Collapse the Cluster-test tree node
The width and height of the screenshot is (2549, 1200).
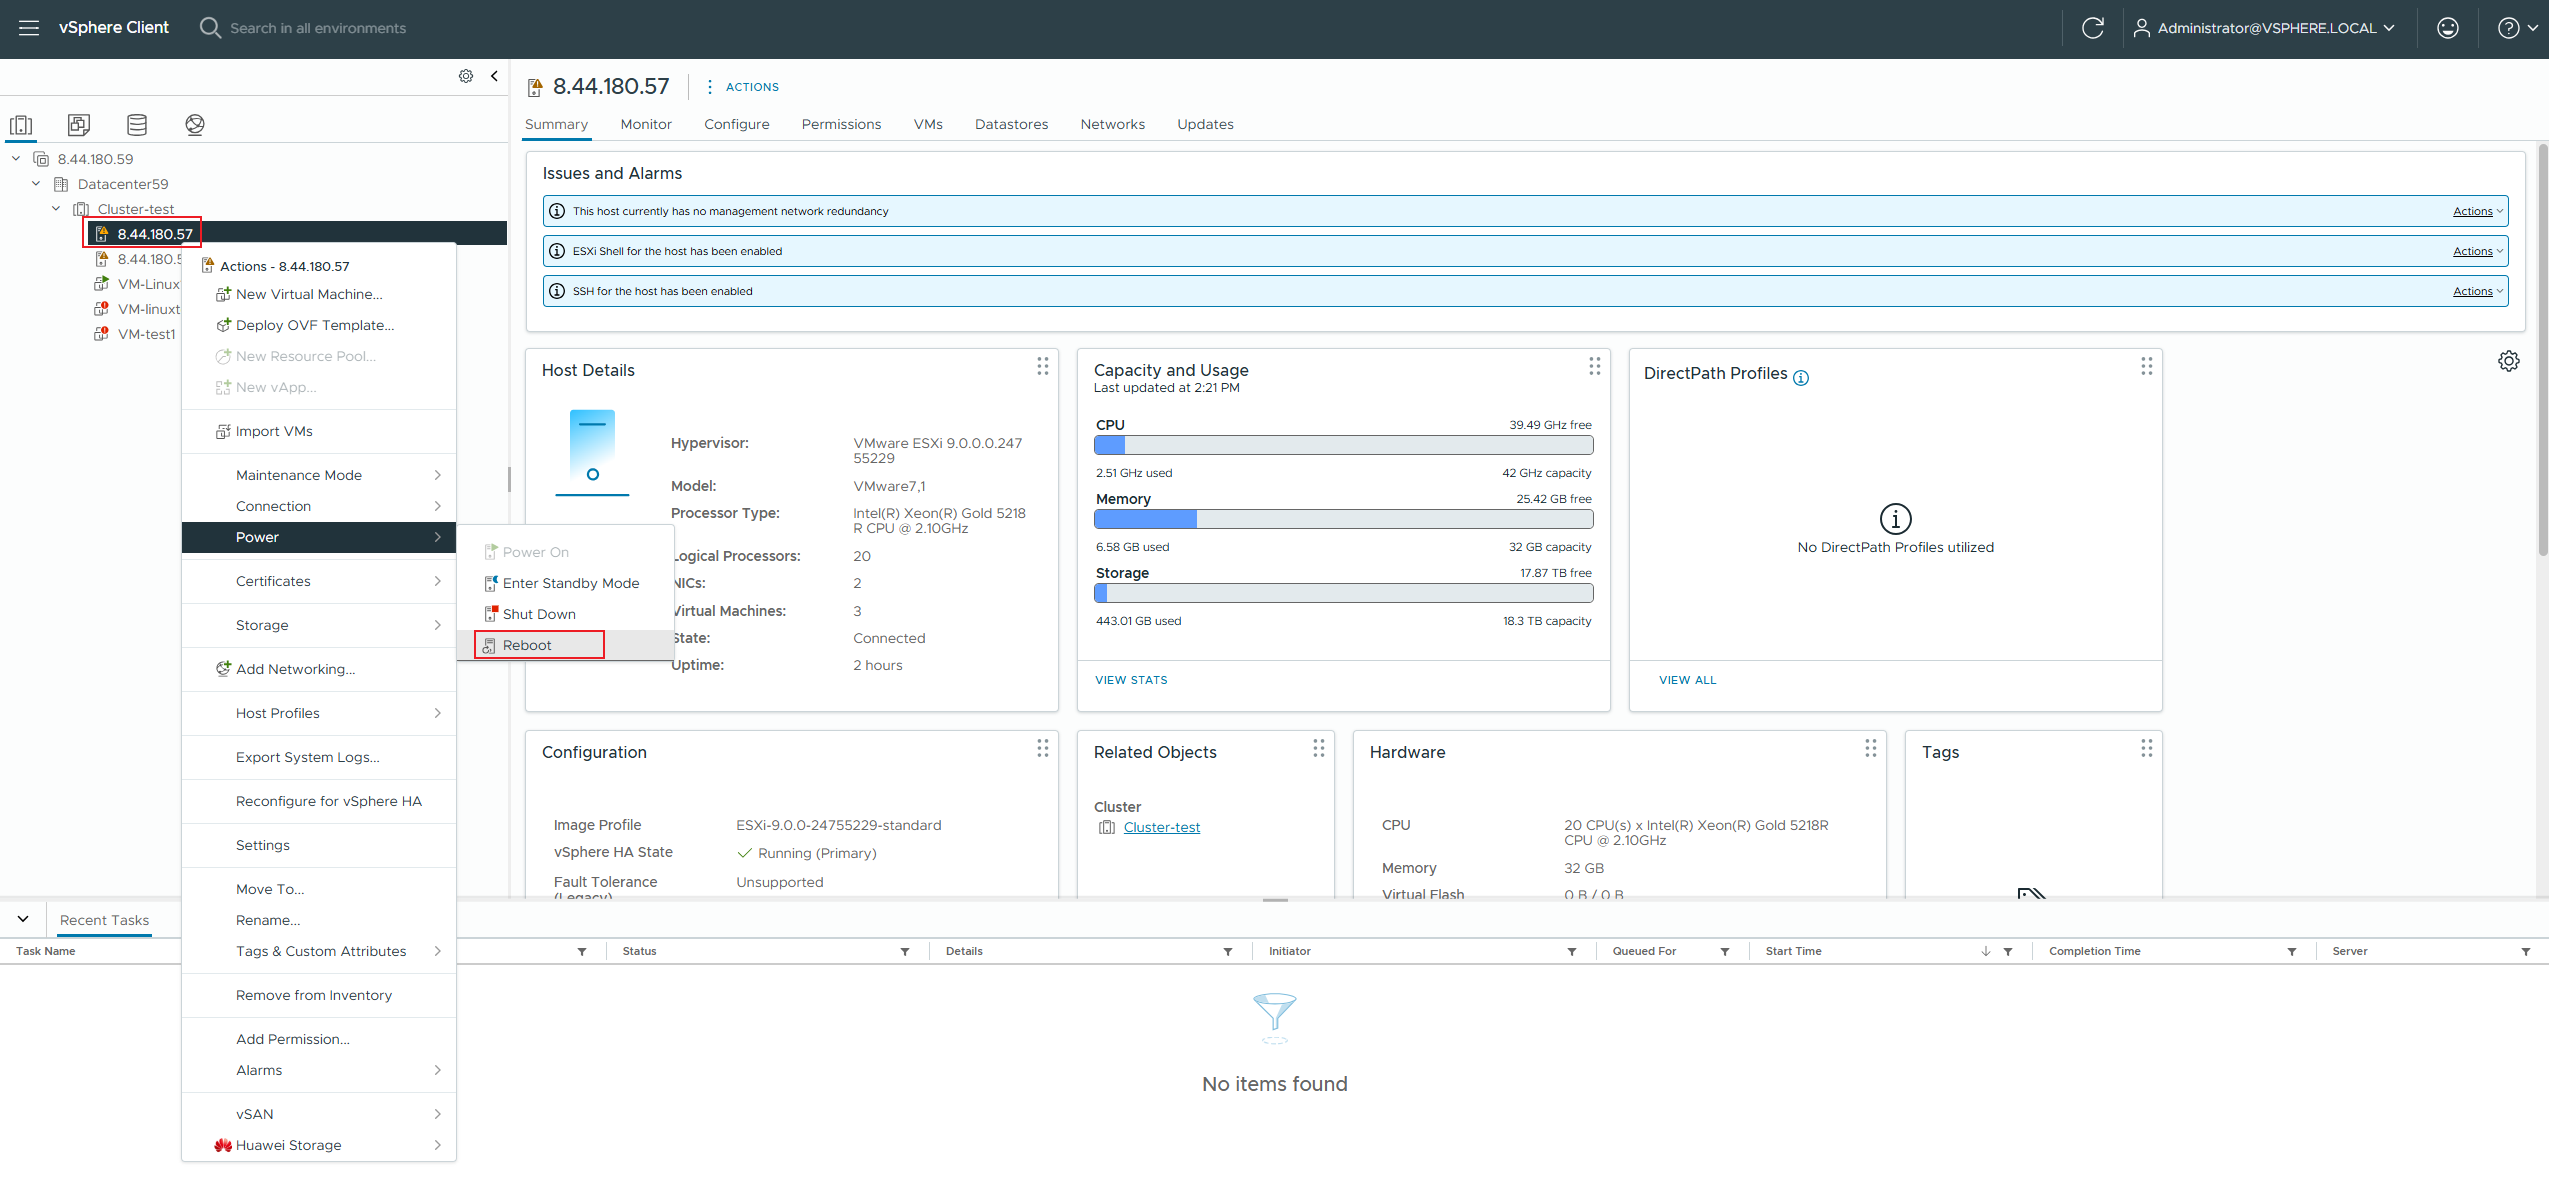pos(56,208)
